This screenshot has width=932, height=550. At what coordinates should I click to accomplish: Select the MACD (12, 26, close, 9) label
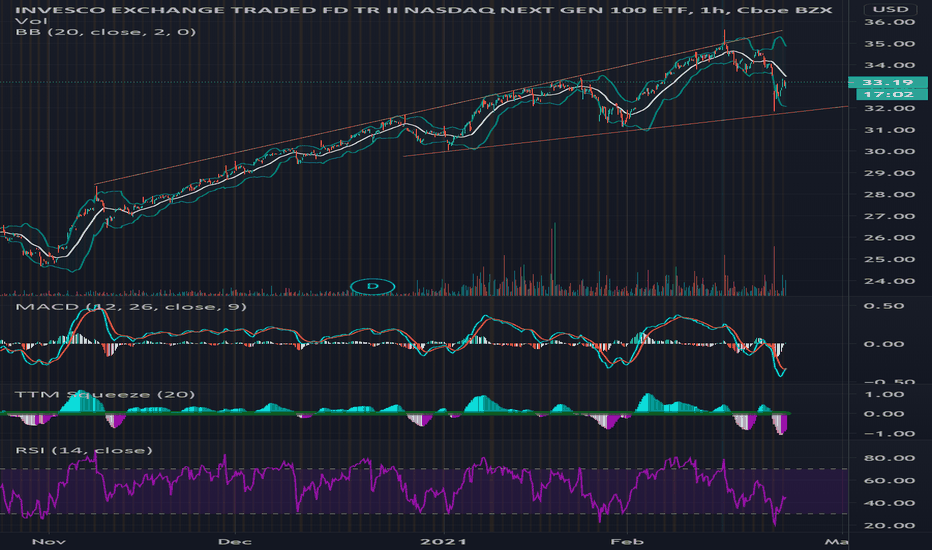(x=131, y=307)
